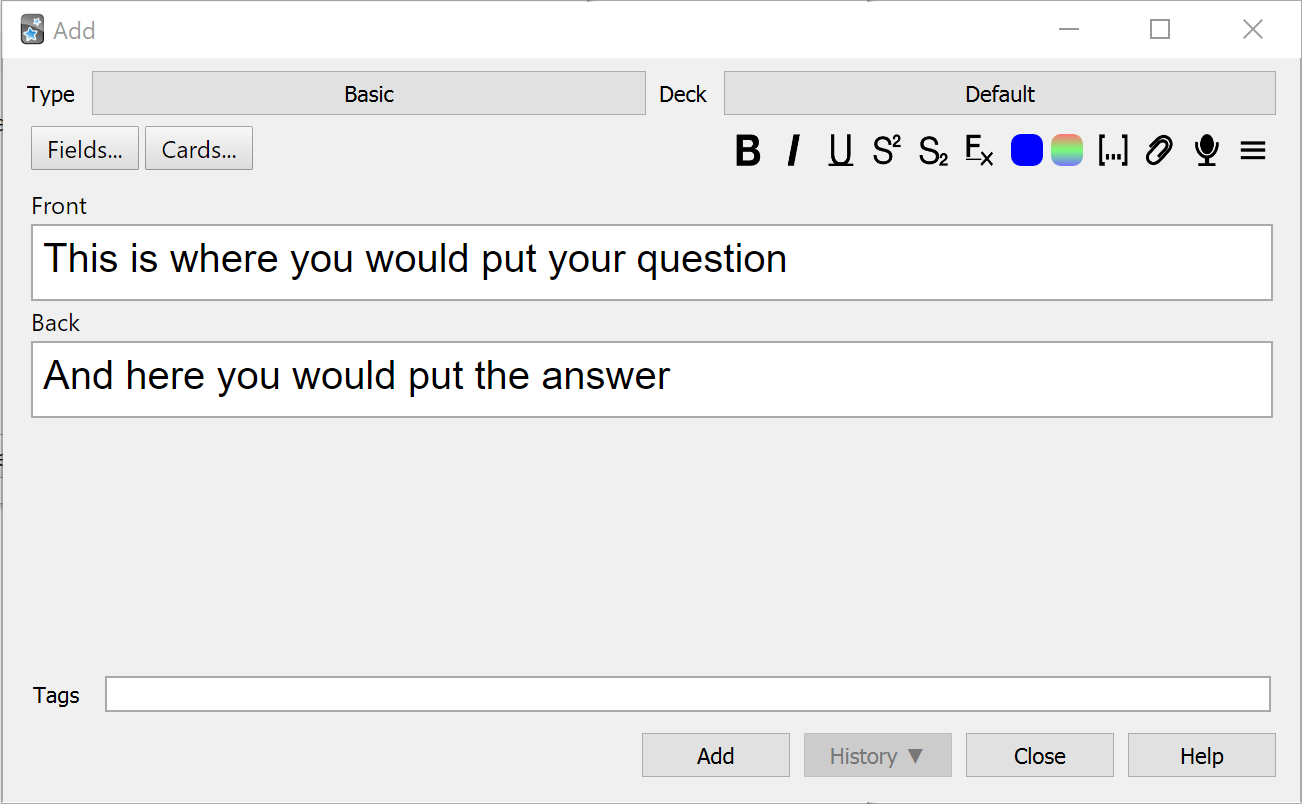The height and width of the screenshot is (804, 1302).
Task: Toggle italic text formatting
Action: click(792, 151)
